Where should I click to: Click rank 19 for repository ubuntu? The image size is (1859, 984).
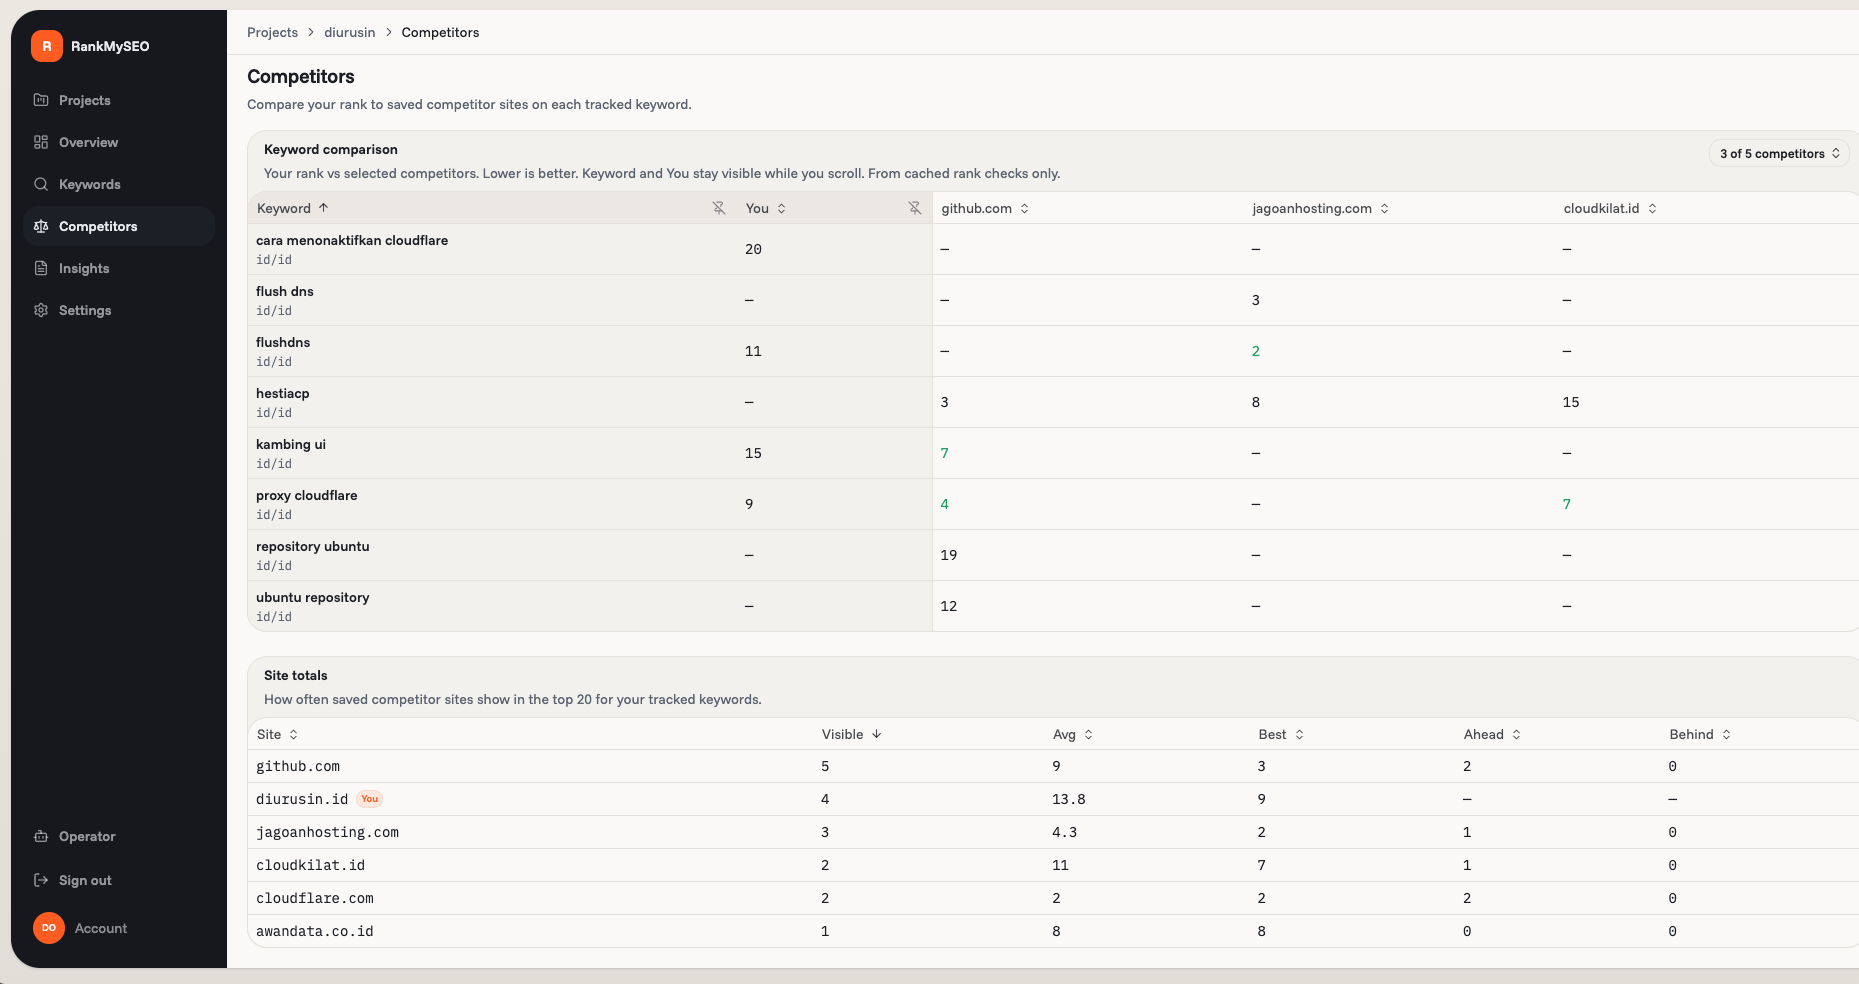point(949,555)
